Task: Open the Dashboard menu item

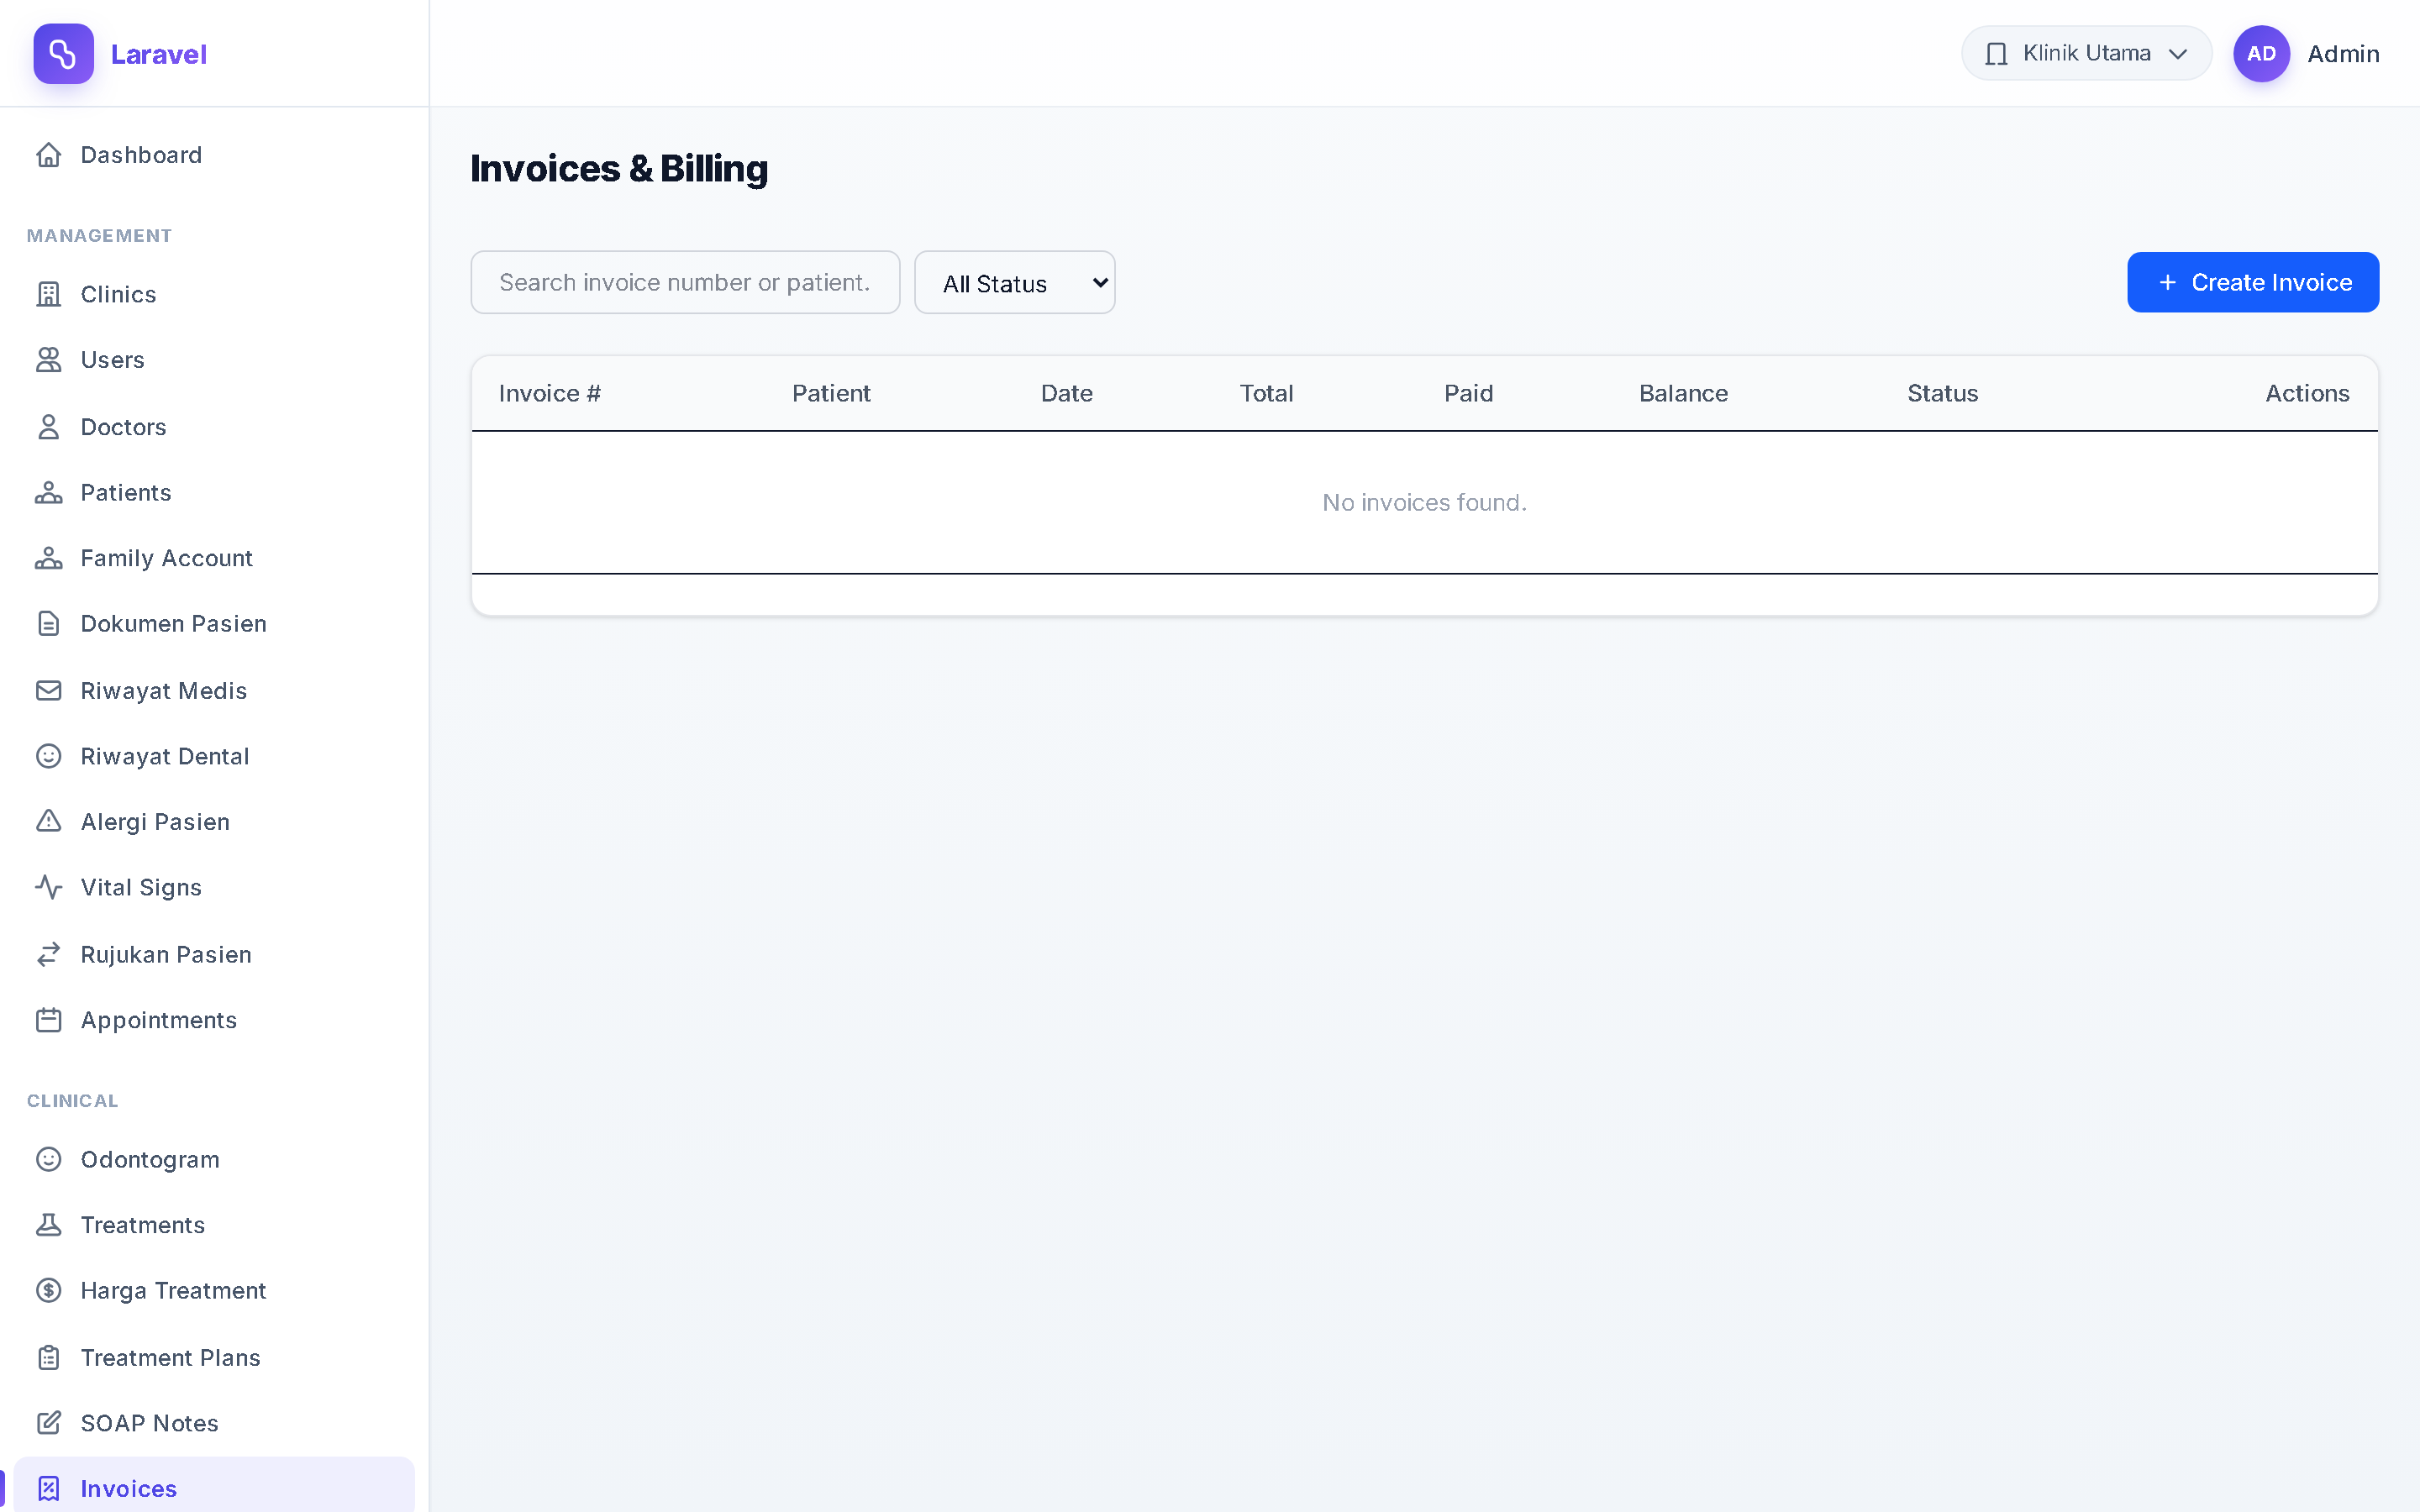Action: tap(214, 155)
